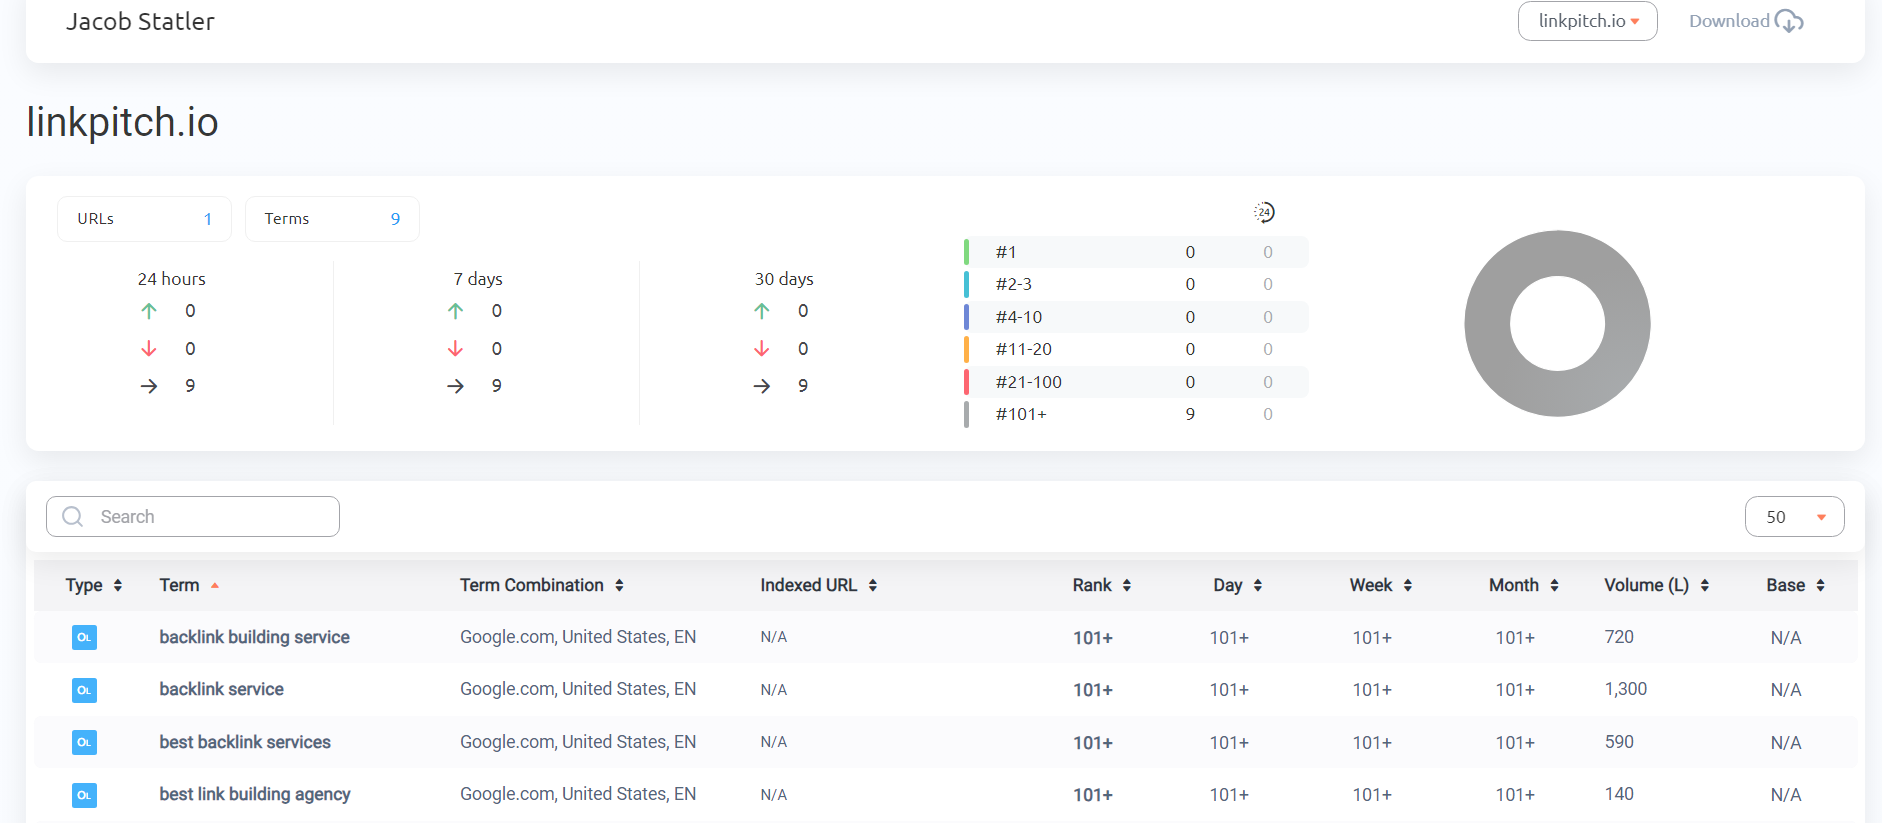Click into the Search input field
The height and width of the screenshot is (823, 1882).
click(x=193, y=516)
